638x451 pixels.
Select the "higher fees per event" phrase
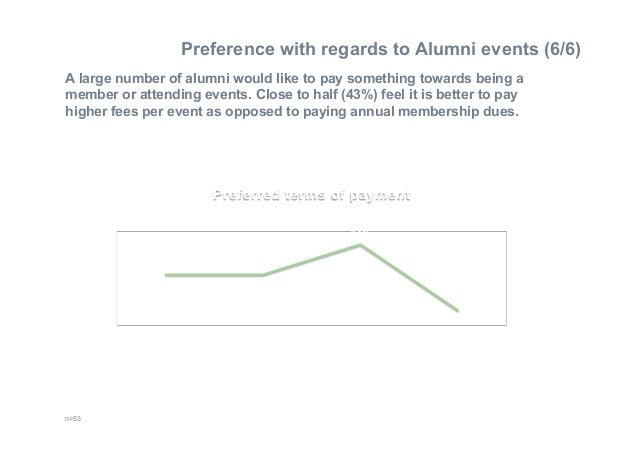[x=133, y=111]
